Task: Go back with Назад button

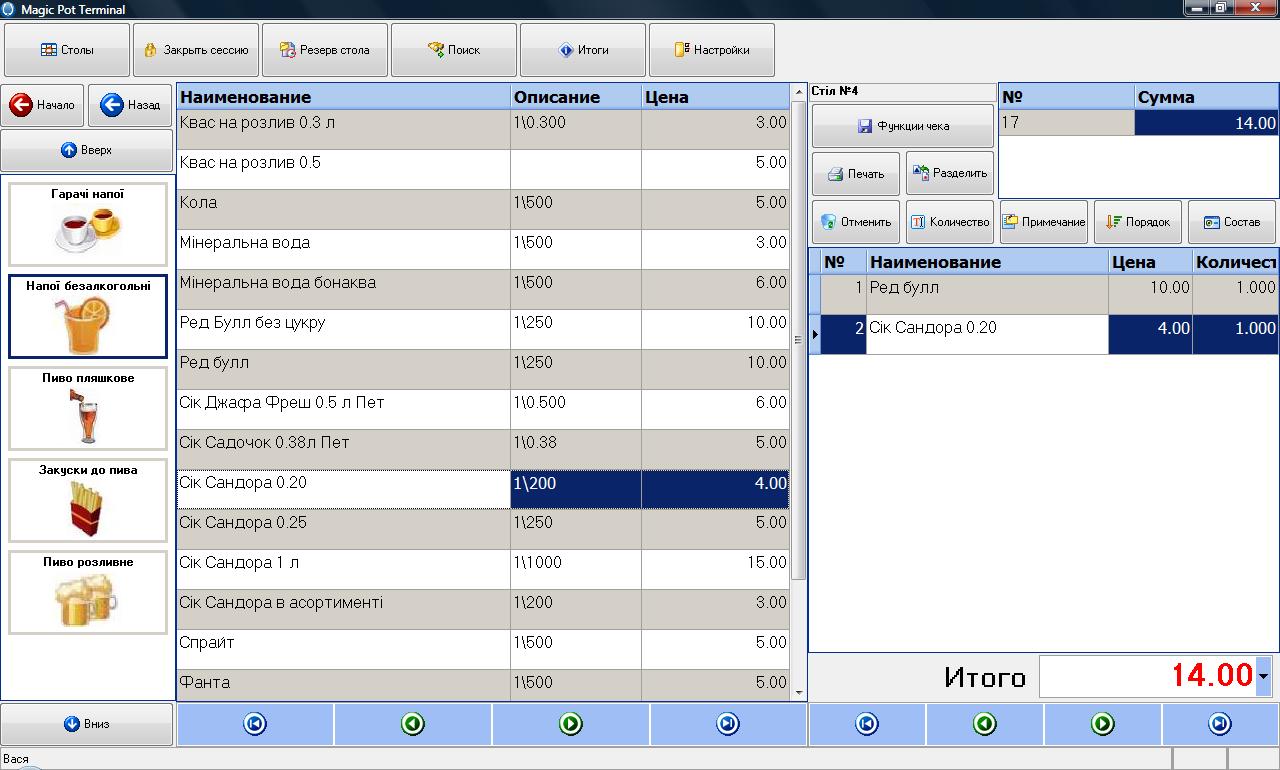Action: pyautogui.click(x=130, y=105)
